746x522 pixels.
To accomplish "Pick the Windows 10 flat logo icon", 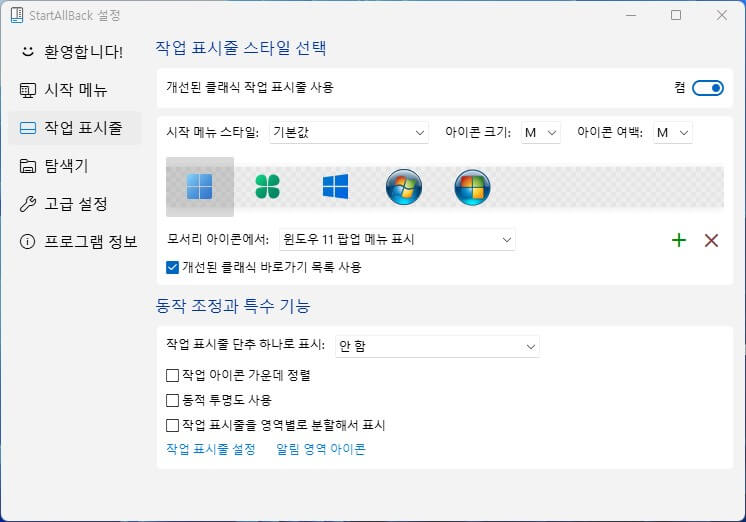I will click(x=335, y=187).
